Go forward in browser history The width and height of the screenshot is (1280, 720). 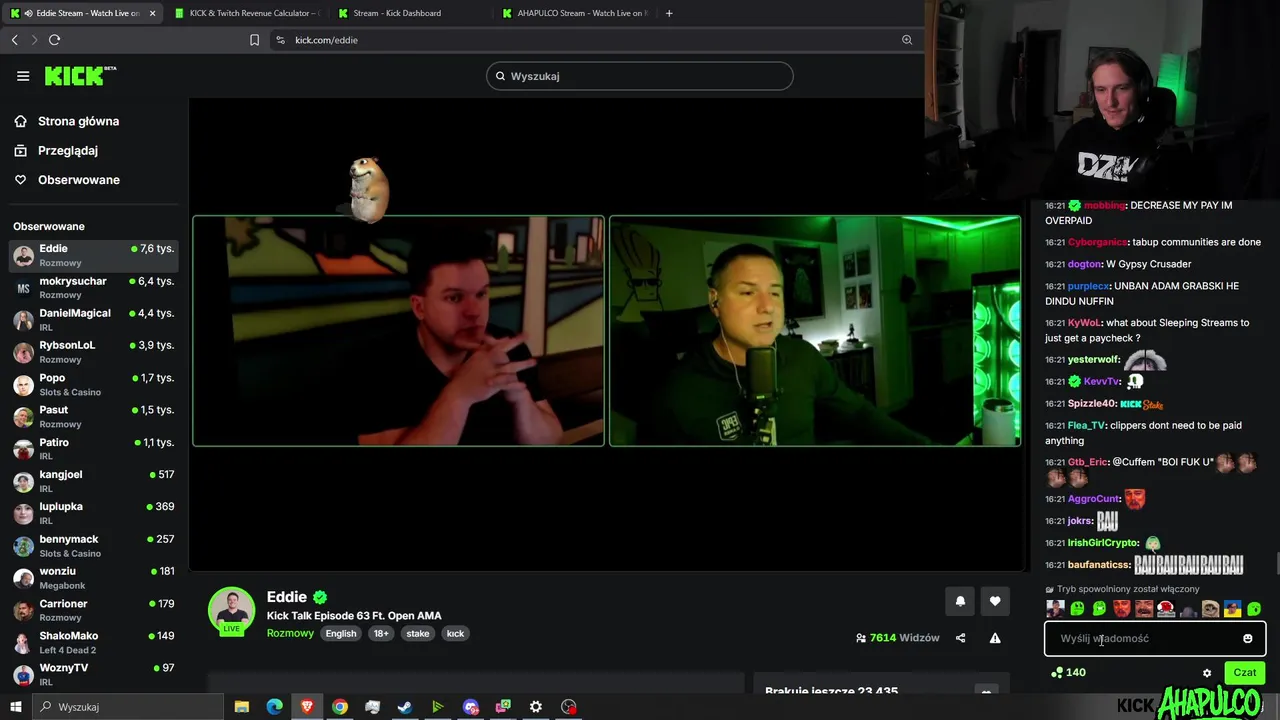34,40
